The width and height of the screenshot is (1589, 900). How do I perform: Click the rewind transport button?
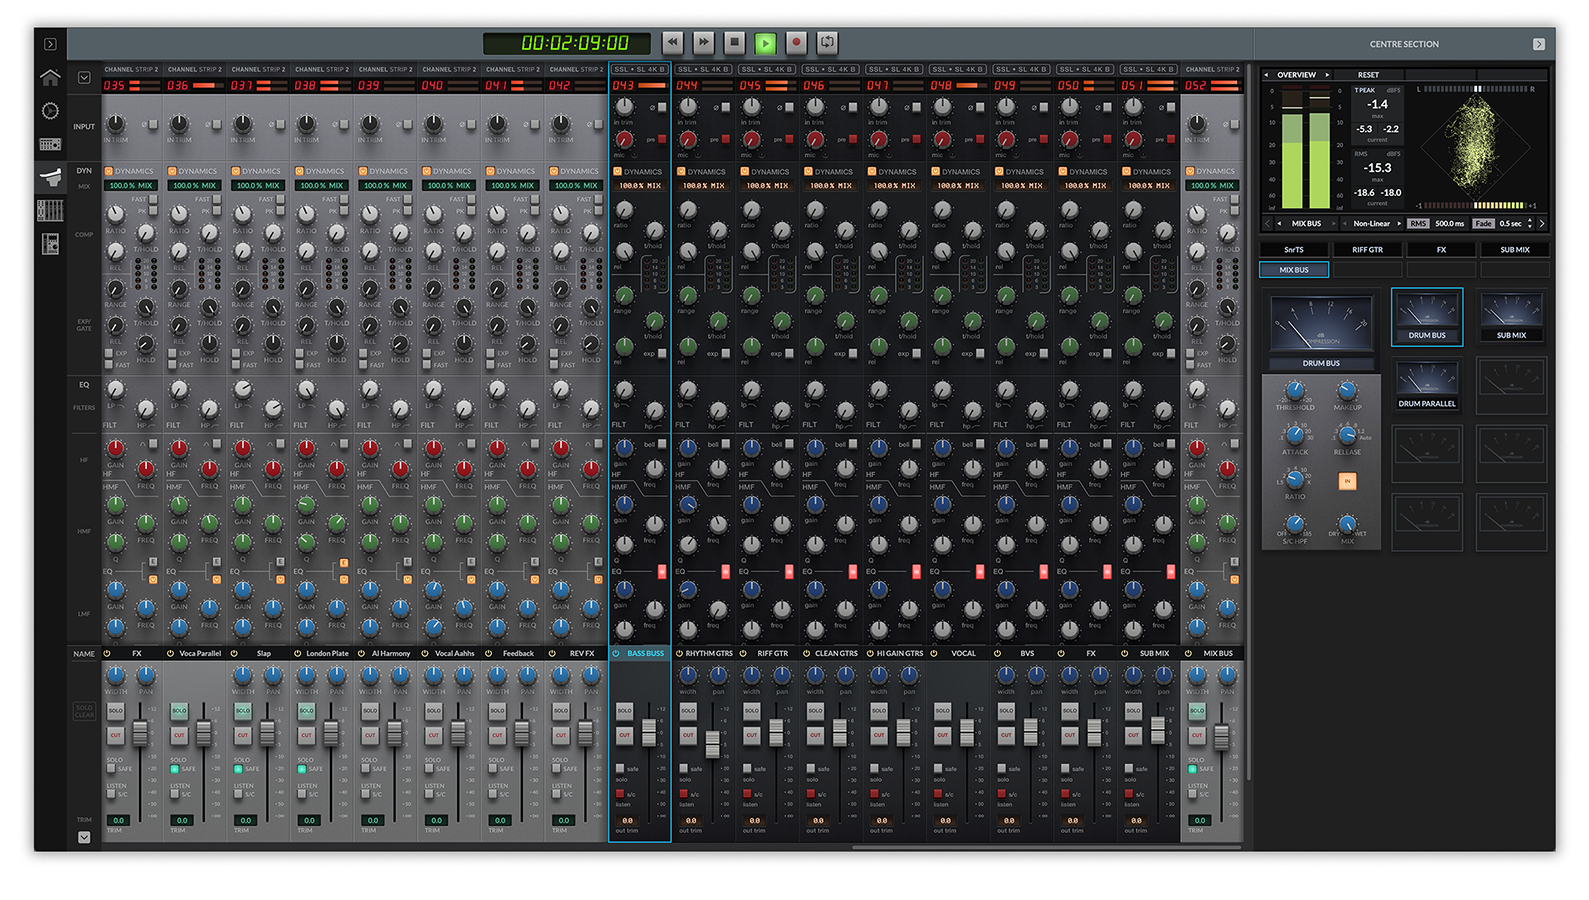click(x=673, y=42)
